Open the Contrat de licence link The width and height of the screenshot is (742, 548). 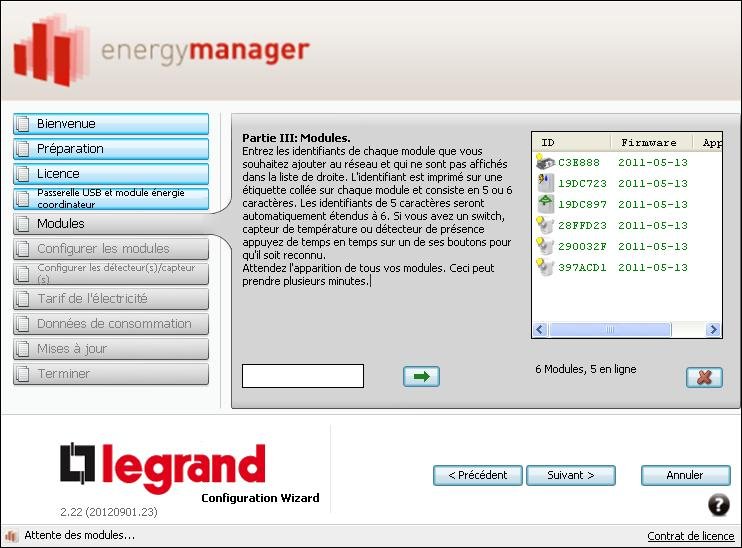pyautogui.click(x=690, y=536)
